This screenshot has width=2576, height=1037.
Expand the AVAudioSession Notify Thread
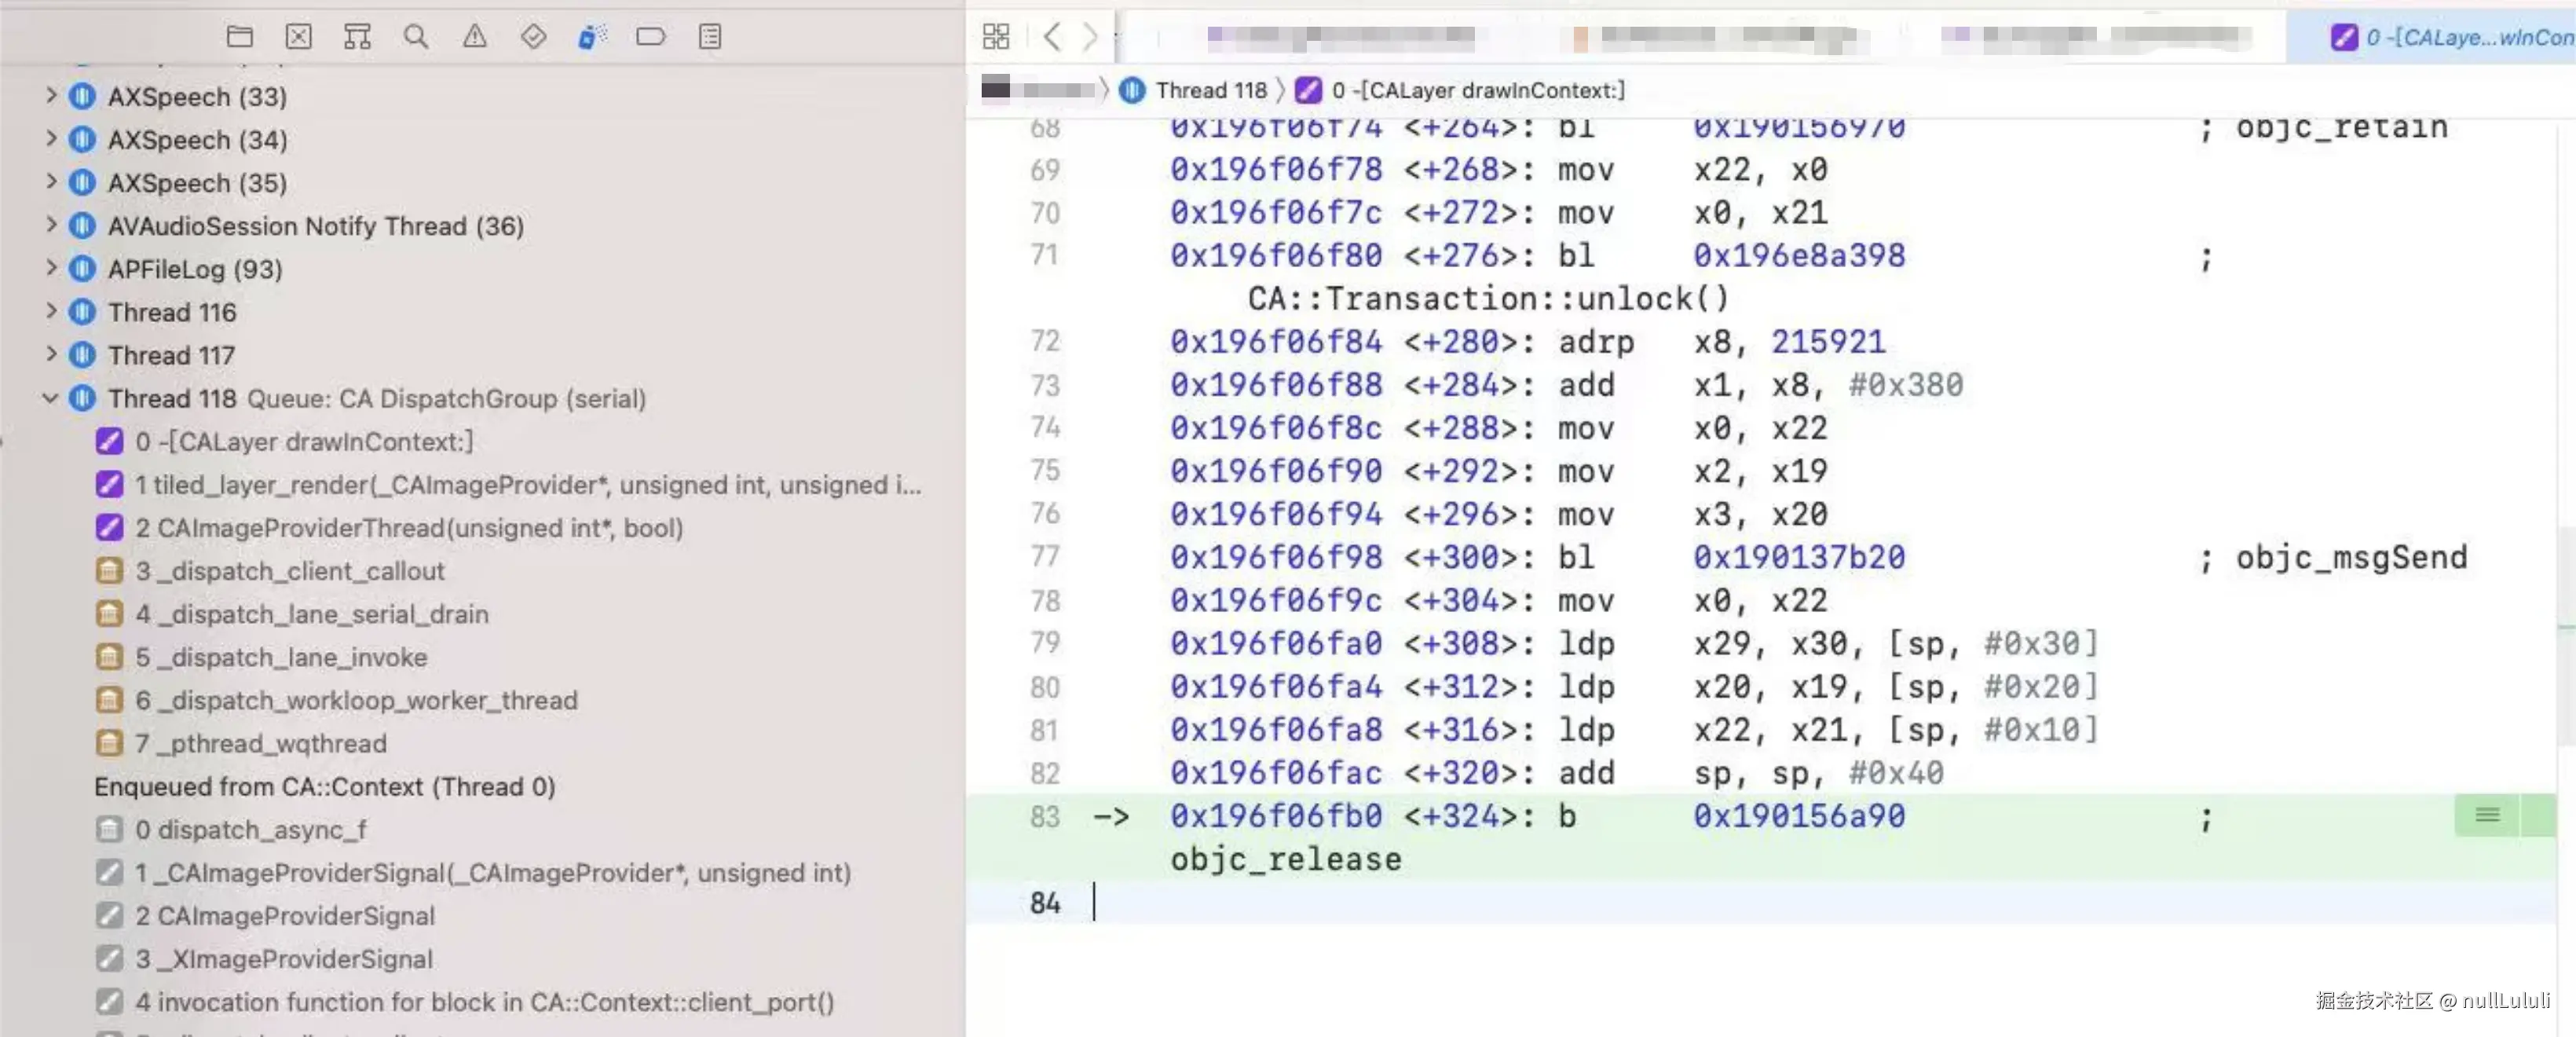pos(50,225)
